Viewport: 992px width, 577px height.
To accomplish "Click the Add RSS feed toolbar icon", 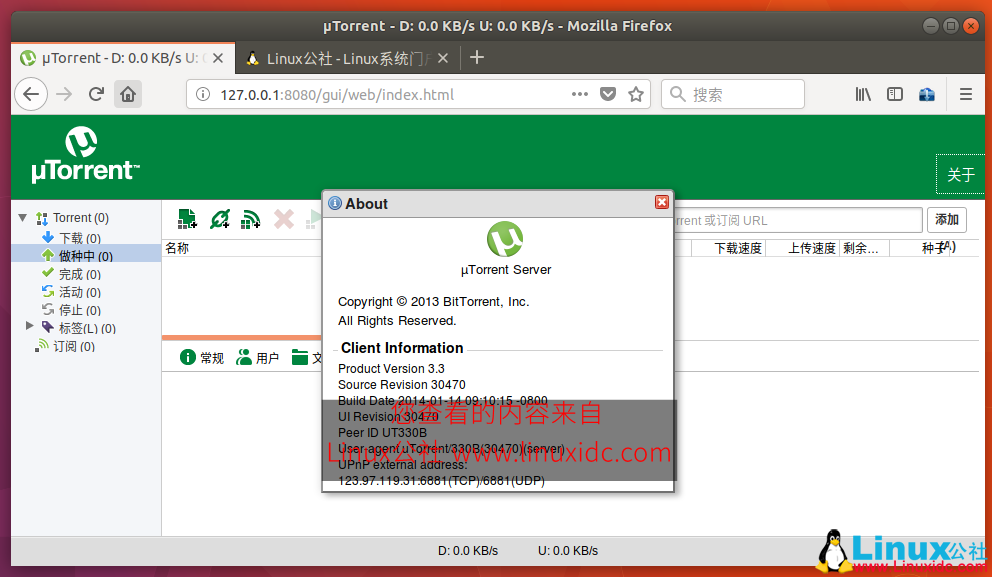I will coord(251,219).
